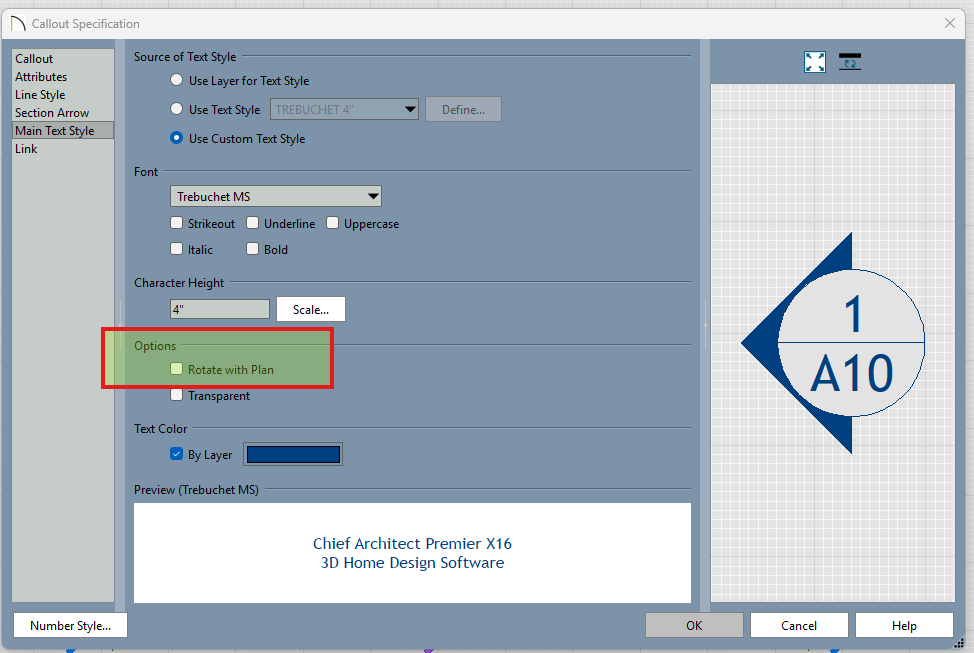The height and width of the screenshot is (653, 974).
Task: Expand the TREBUCHET 4" text style dropdown
Action: coord(344,110)
